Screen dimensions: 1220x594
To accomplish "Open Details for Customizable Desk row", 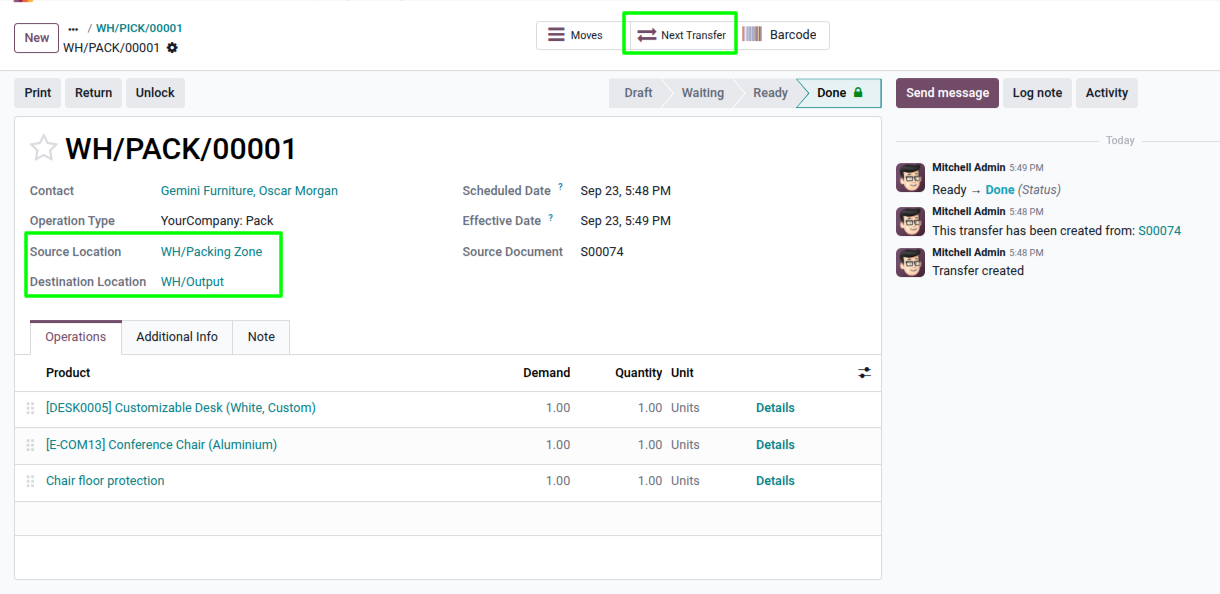I will 775,408.
